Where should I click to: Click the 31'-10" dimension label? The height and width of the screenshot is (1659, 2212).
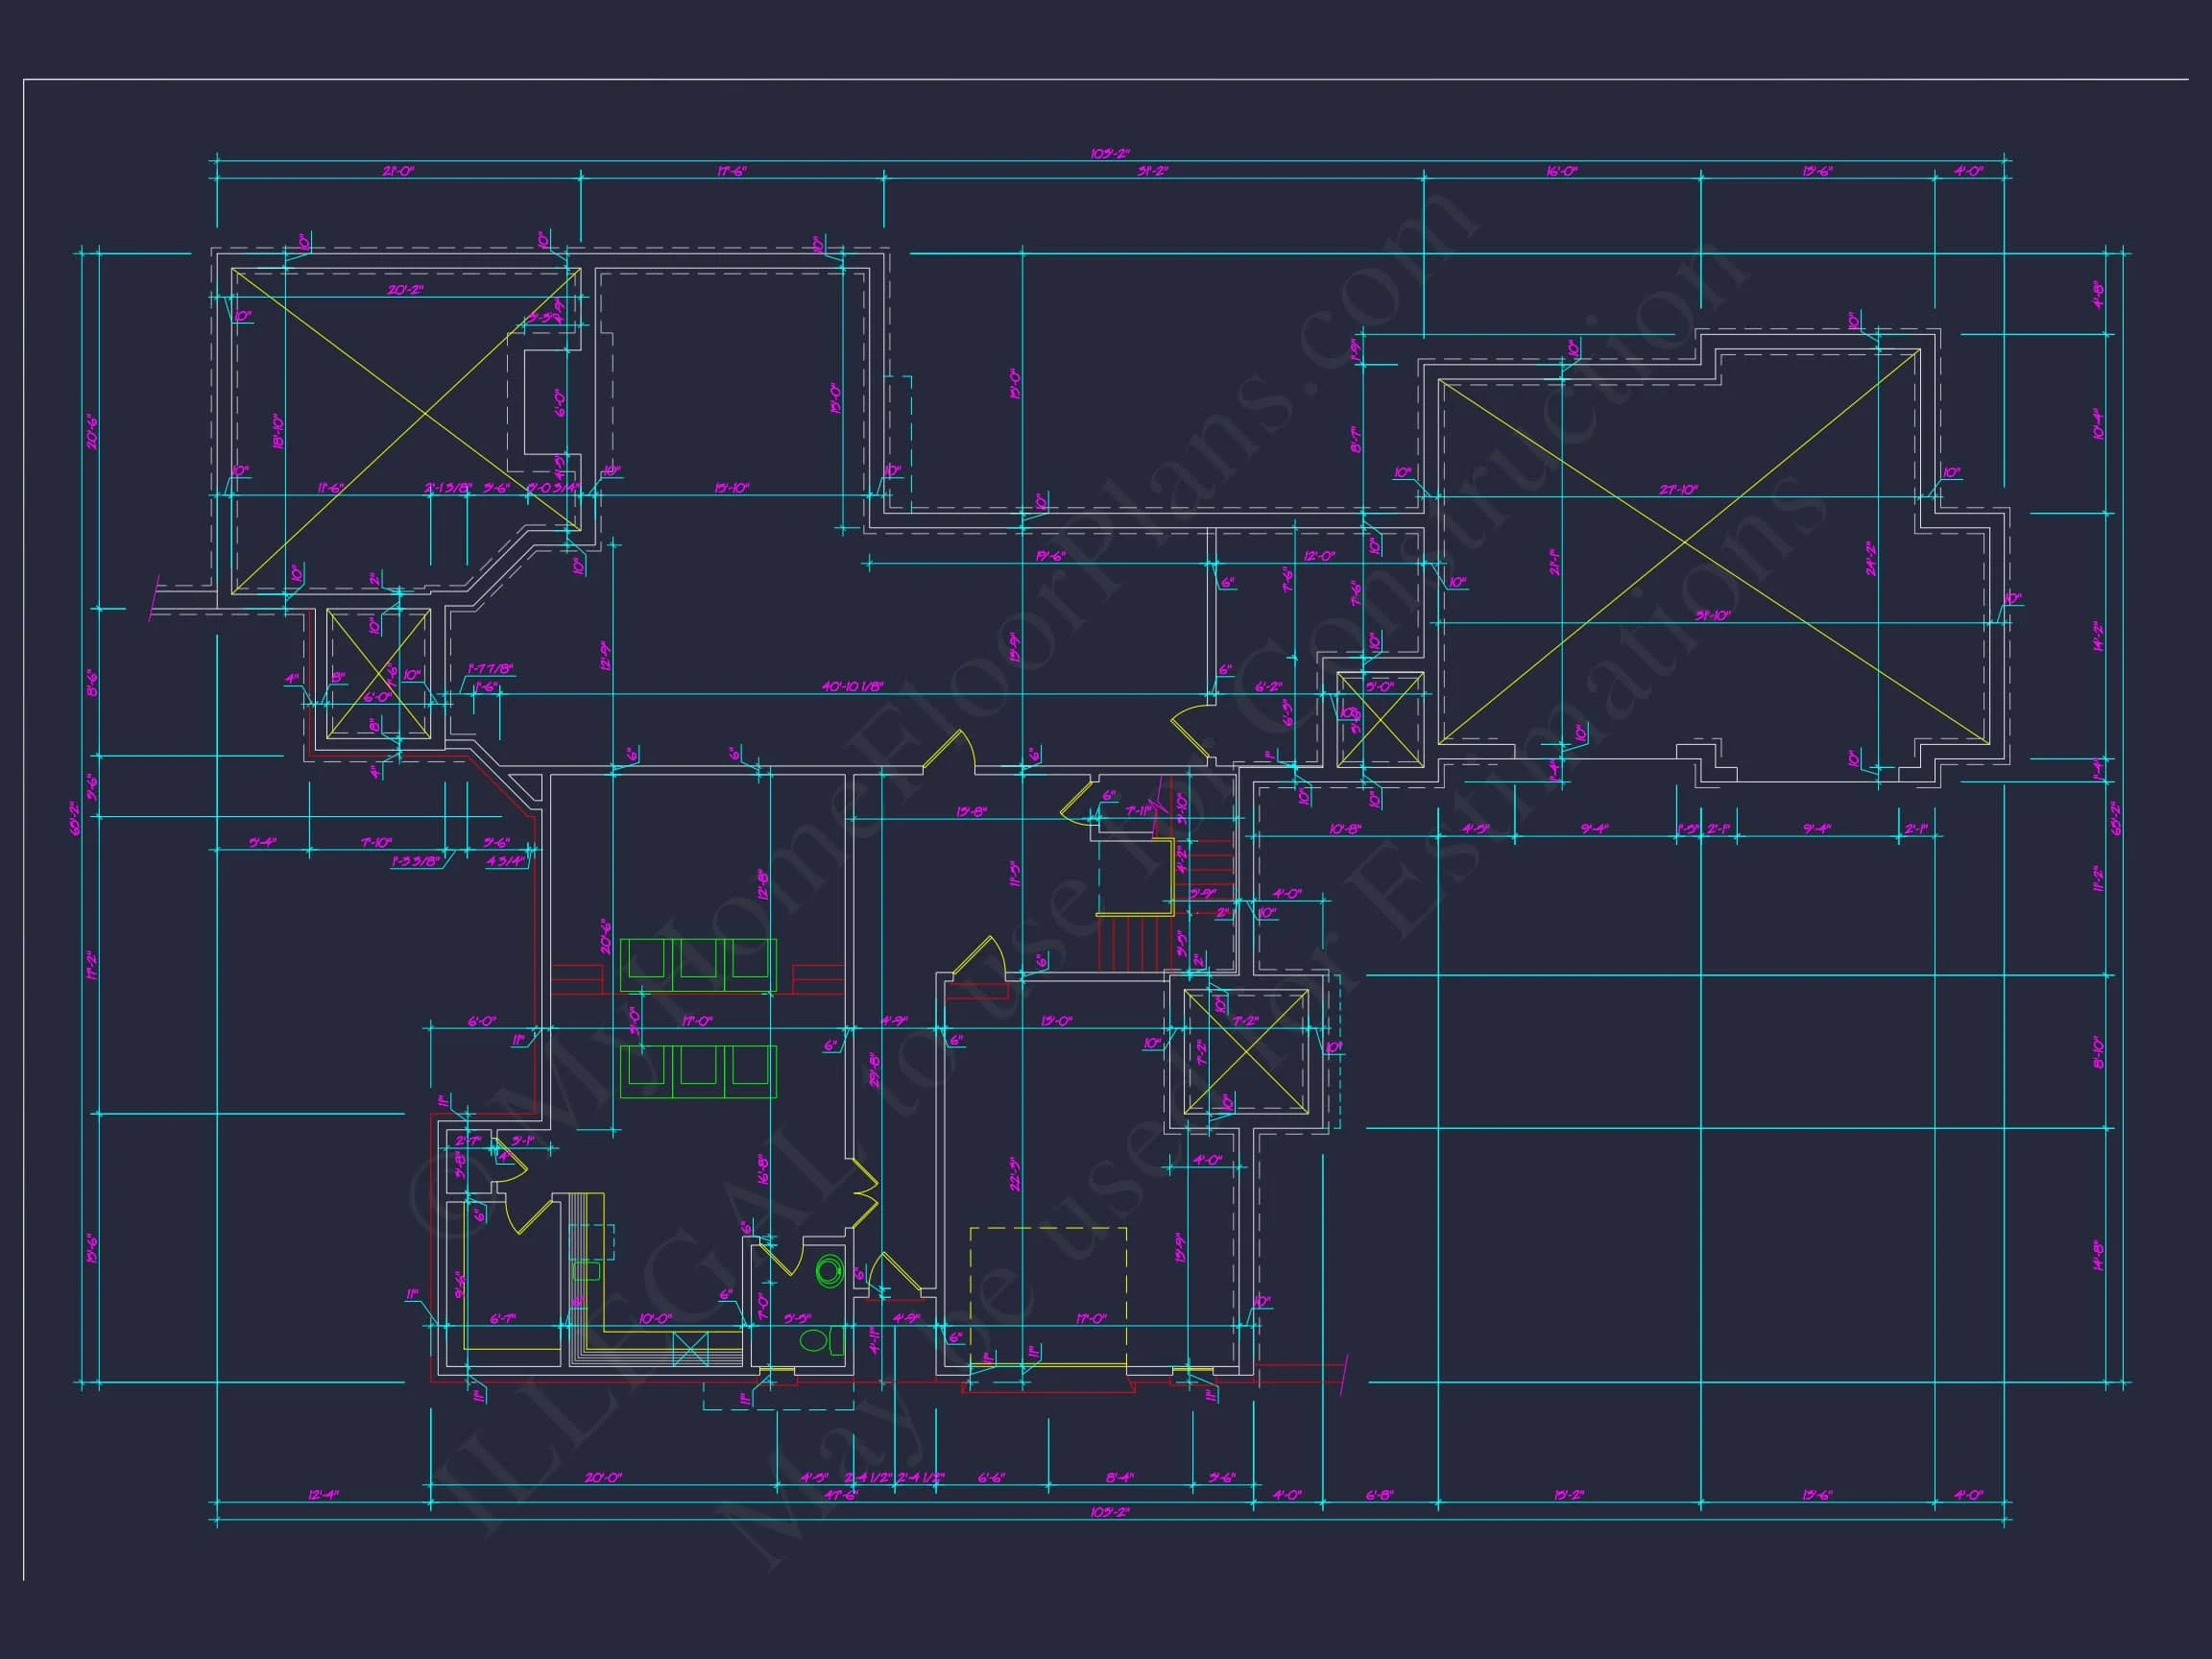pyautogui.click(x=1712, y=615)
